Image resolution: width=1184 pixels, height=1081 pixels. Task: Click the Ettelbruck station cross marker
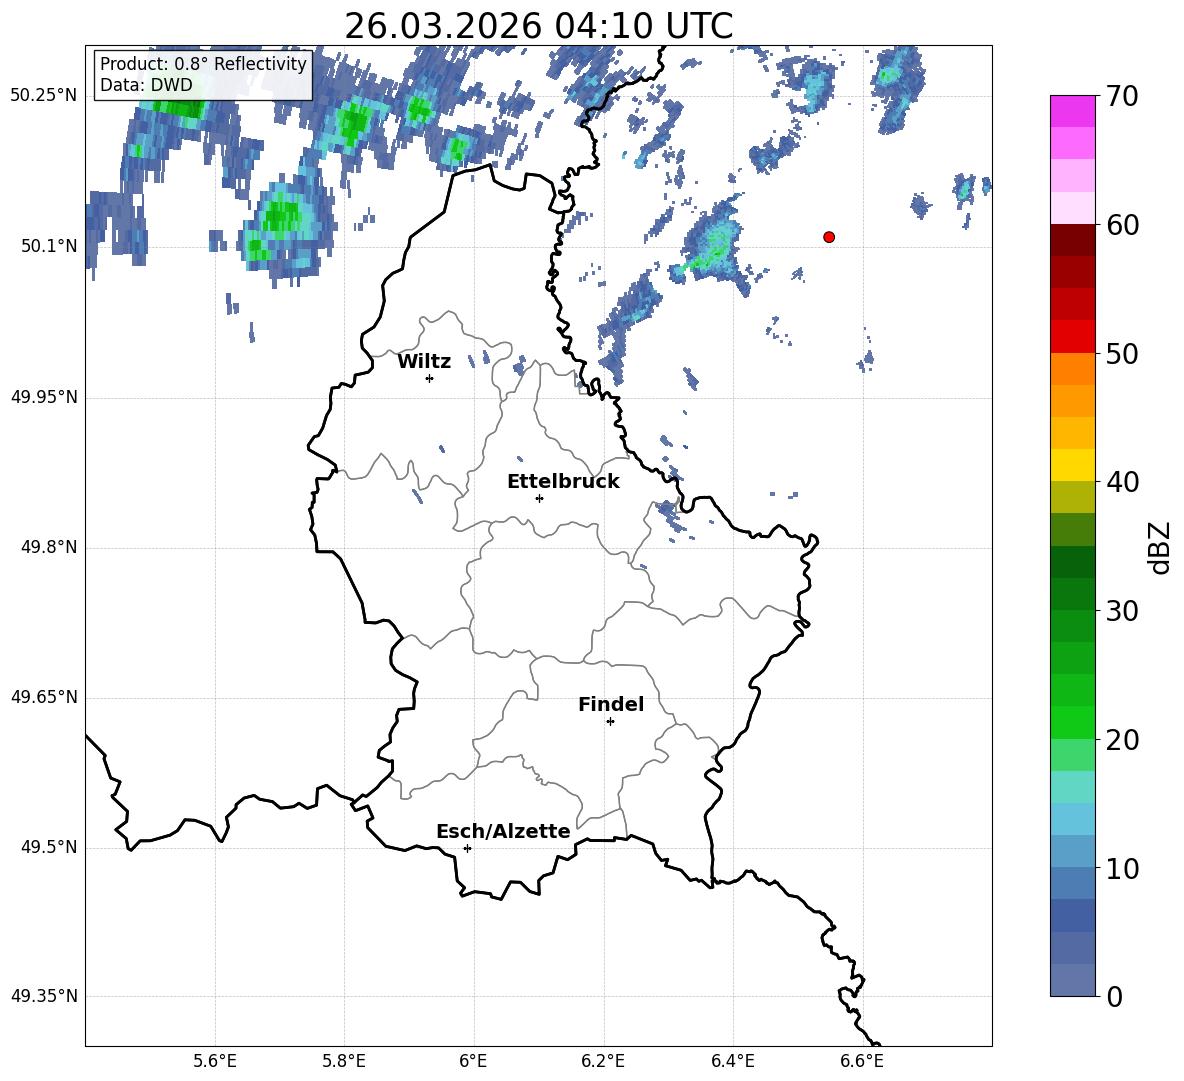(539, 498)
